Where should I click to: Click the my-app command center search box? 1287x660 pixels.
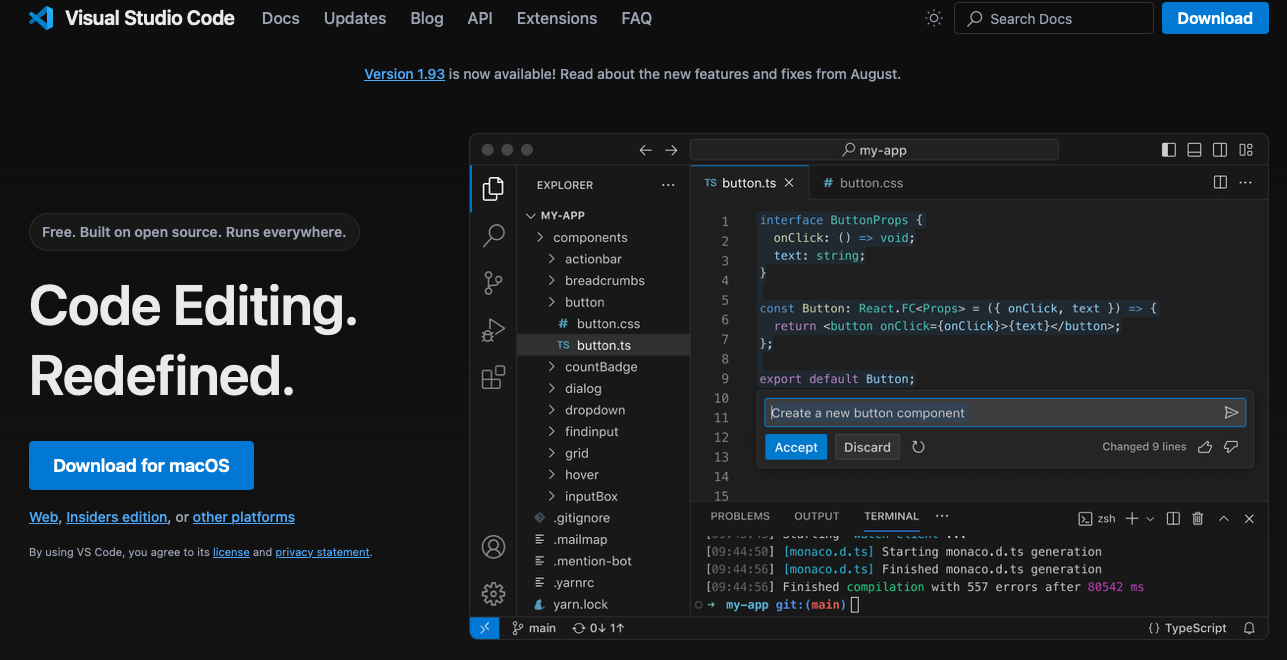(x=874, y=150)
